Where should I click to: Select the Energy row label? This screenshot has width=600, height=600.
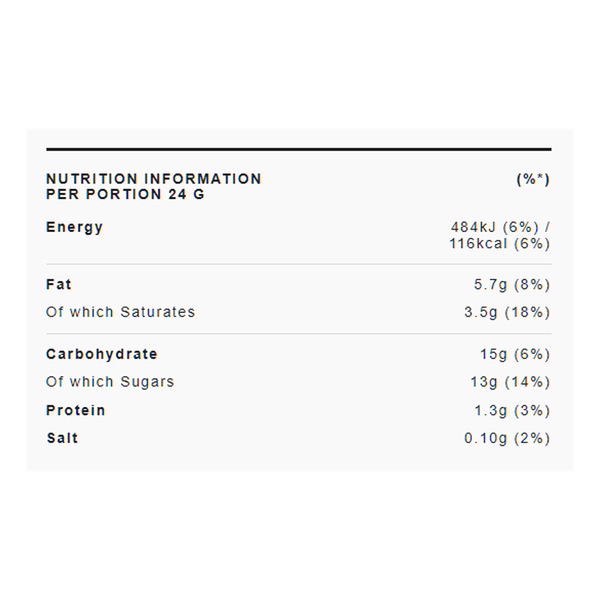click(x=75, y=227)
